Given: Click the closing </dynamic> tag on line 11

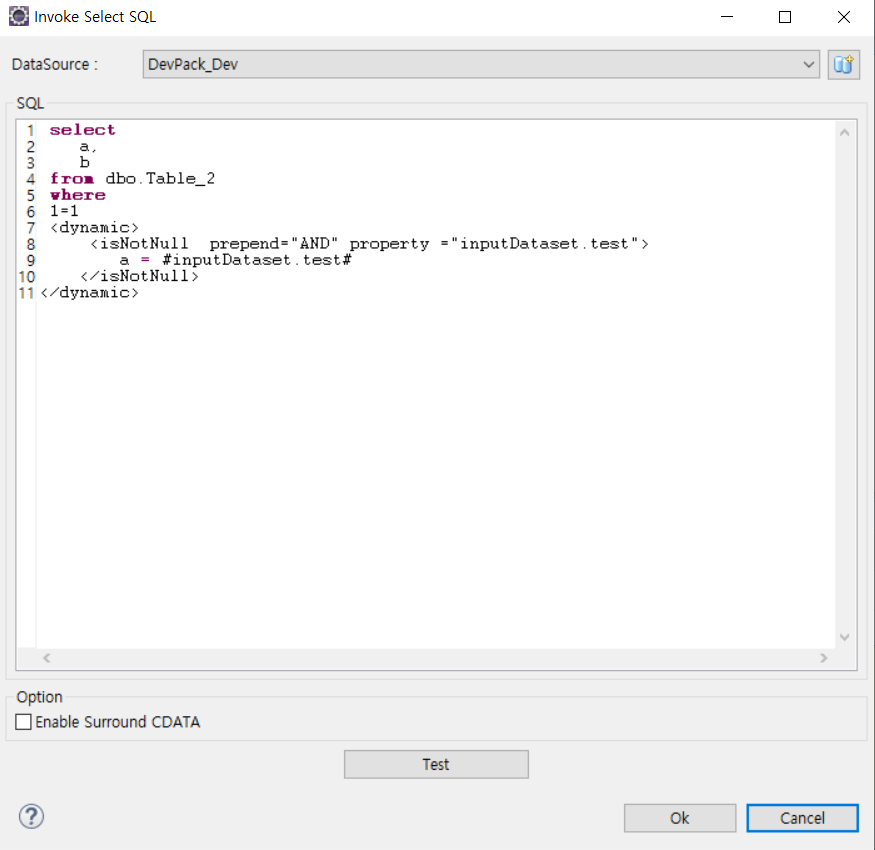Looking at the screenshot, I should (90, 293).
